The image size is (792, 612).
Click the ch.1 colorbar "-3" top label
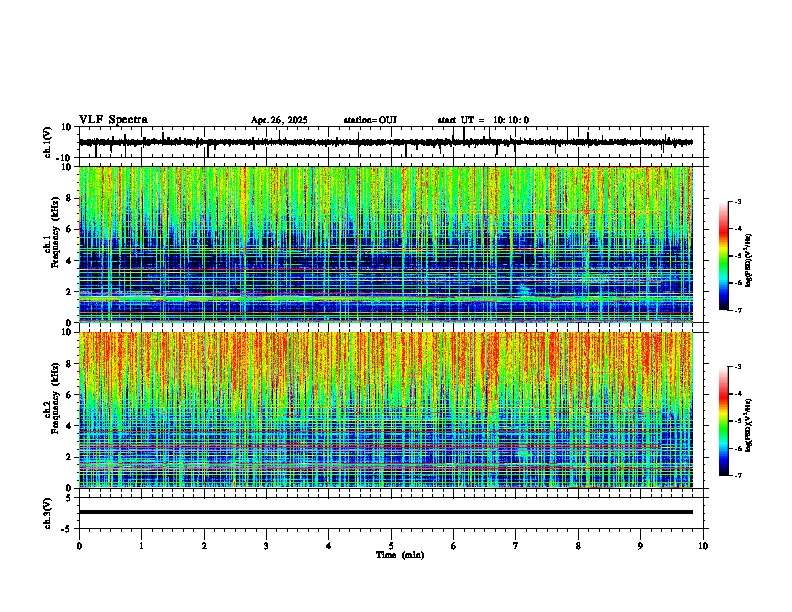[x=737, y=201]
